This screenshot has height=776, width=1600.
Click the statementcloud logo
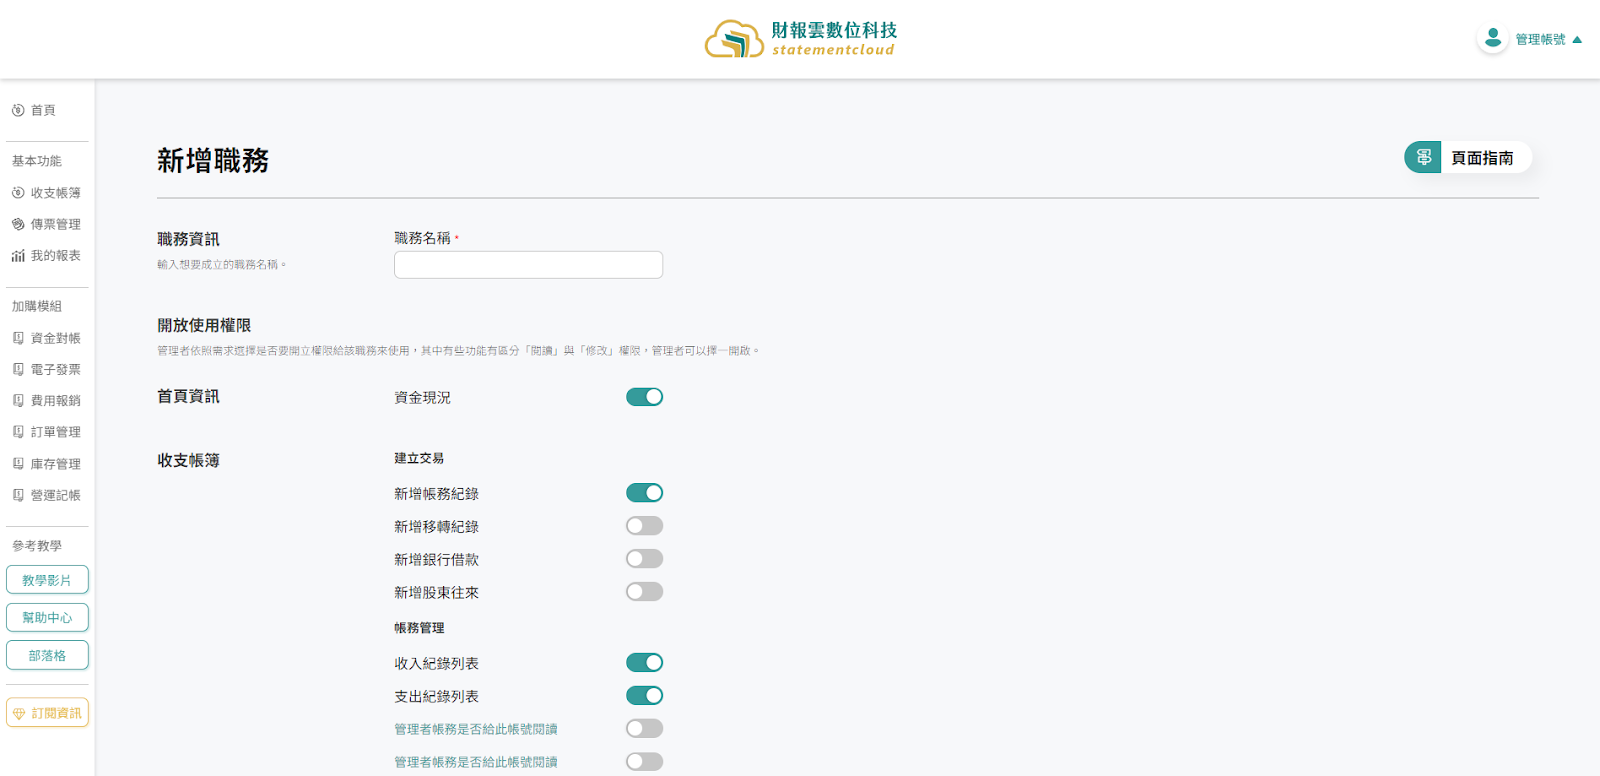coord(801,39)
